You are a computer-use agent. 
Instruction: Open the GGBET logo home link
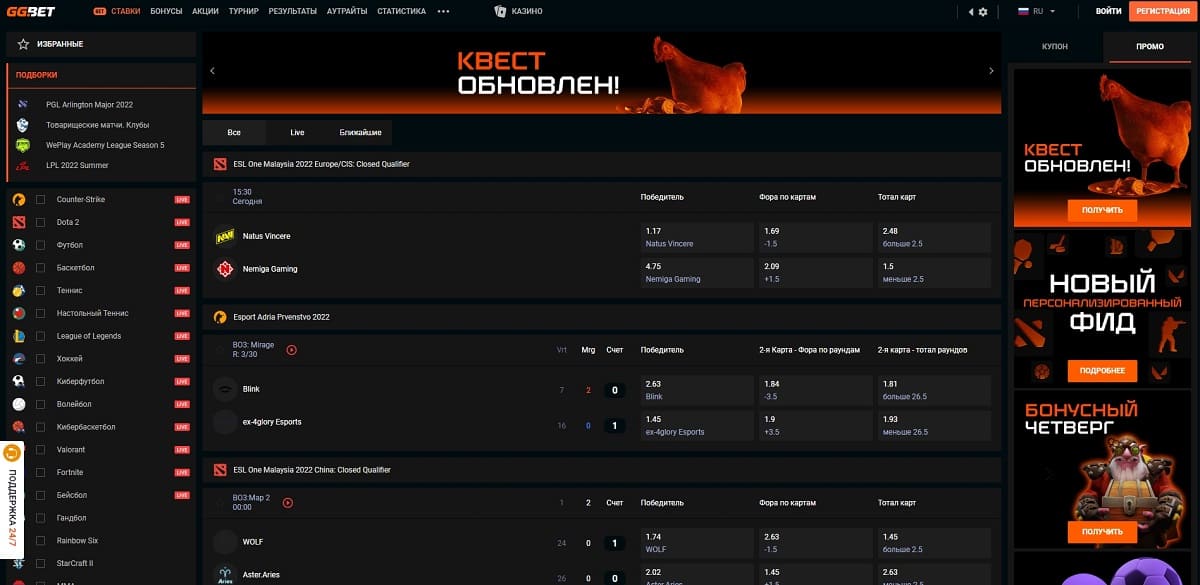[x=32, y=11]
